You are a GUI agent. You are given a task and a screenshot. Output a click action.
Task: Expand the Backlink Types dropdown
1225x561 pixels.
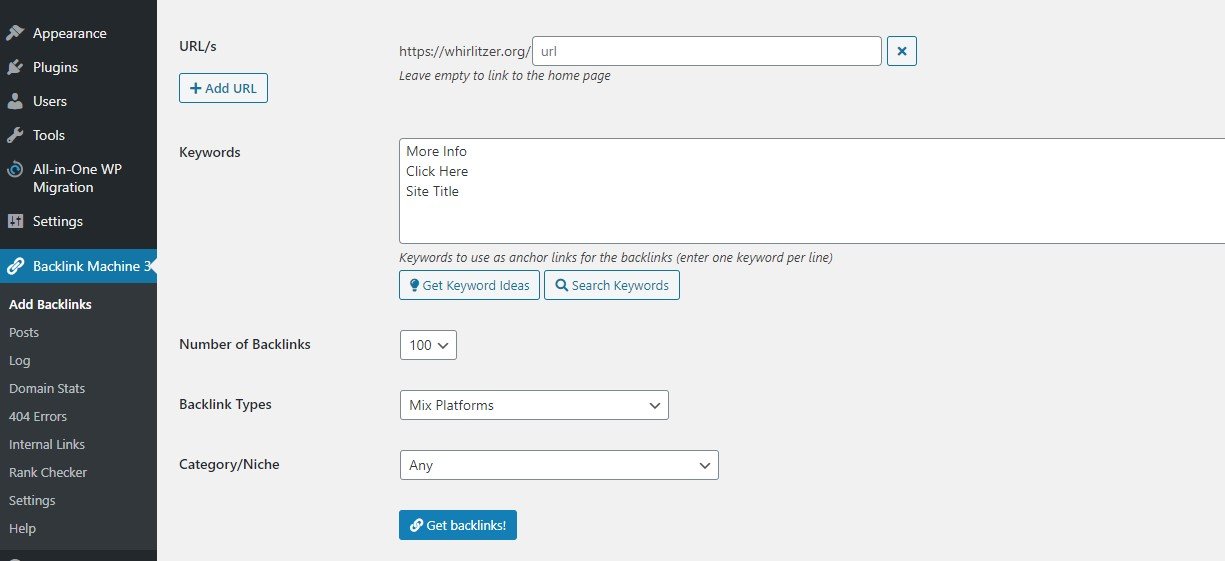pyautogui.click(x=533, y=405)
